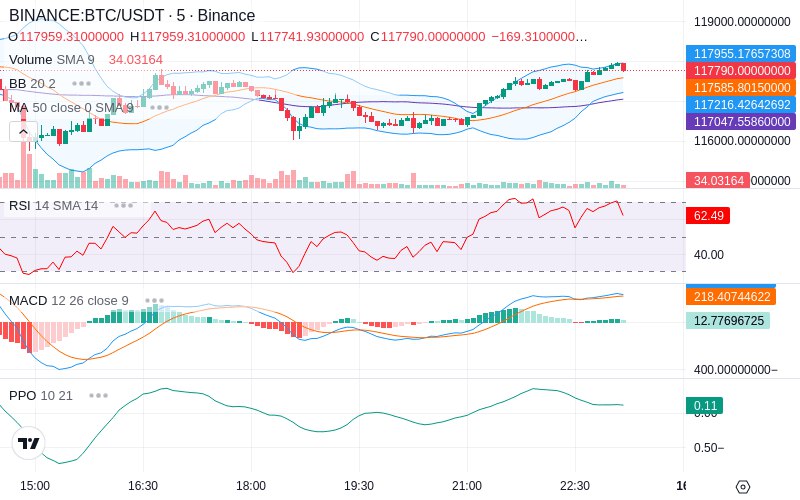This screenshot has width=800, height=500.
Task: Click the Volume SMA value 34.03164 in the legend
Action: (x=136, y=60)
